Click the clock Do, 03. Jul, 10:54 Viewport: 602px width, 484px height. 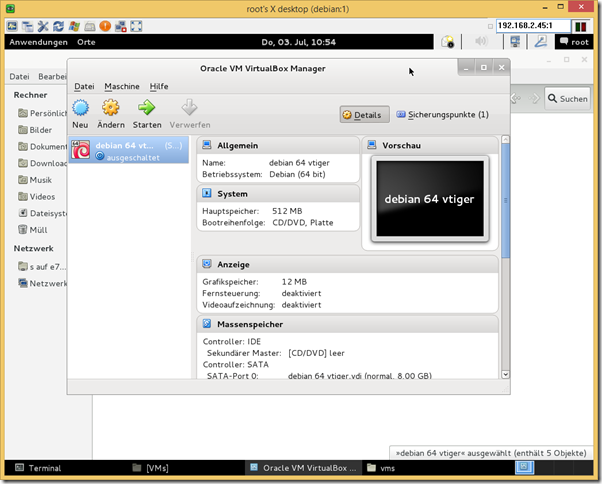coord(298,42)
